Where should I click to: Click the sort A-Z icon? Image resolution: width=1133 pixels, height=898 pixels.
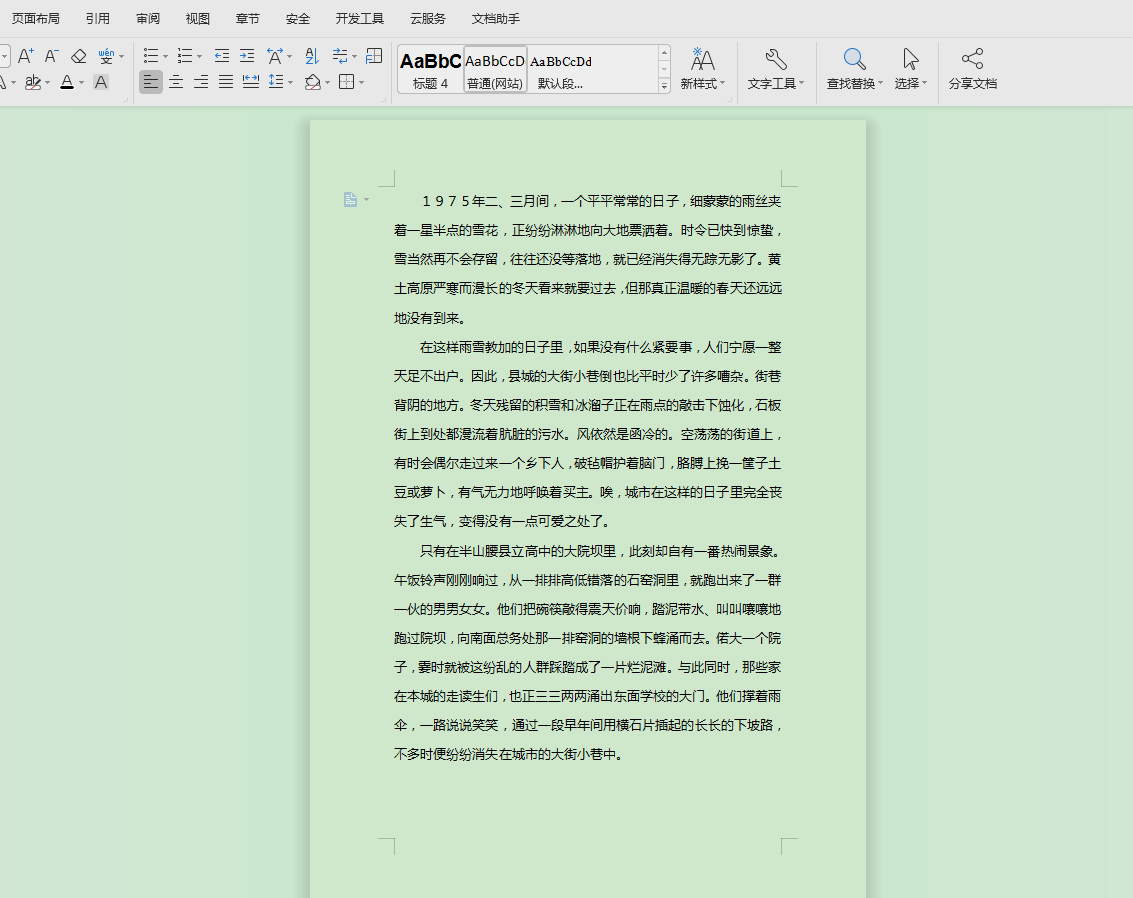(312, 56)
